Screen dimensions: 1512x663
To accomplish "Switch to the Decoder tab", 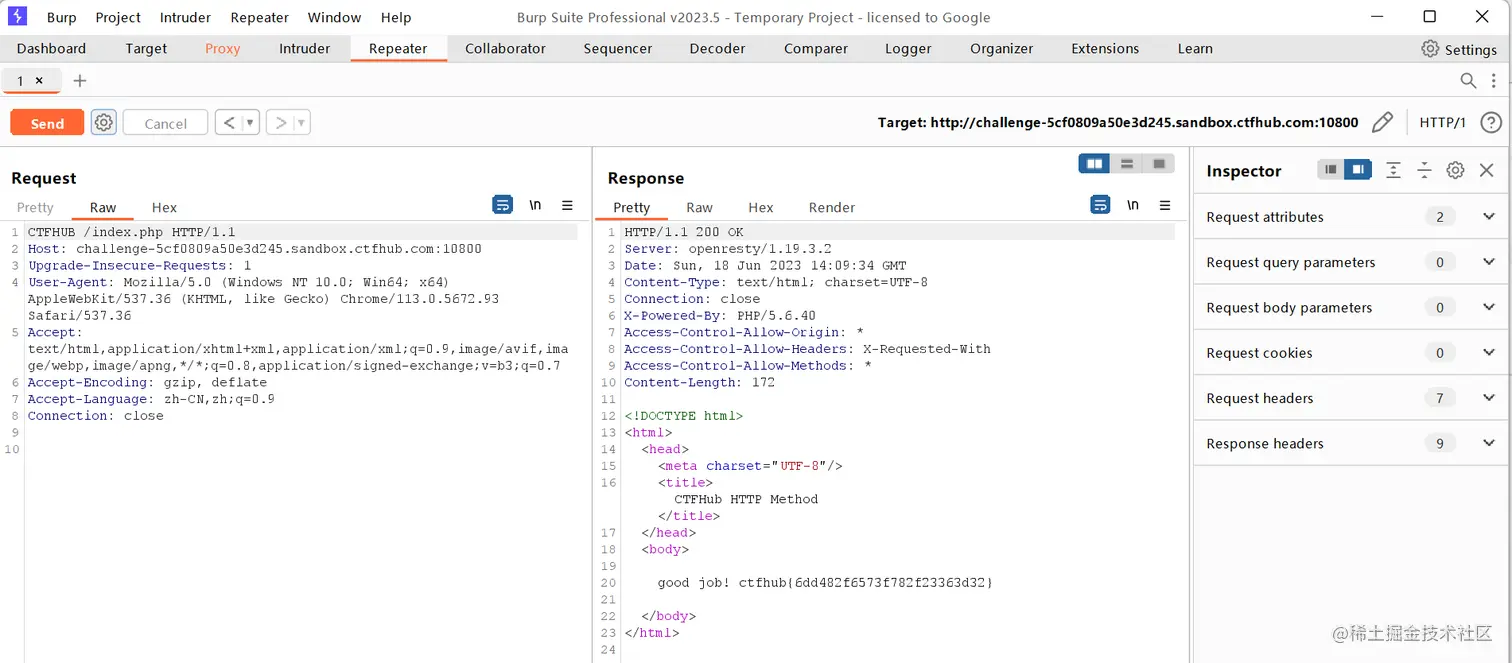I will click(x=717, y=49).
